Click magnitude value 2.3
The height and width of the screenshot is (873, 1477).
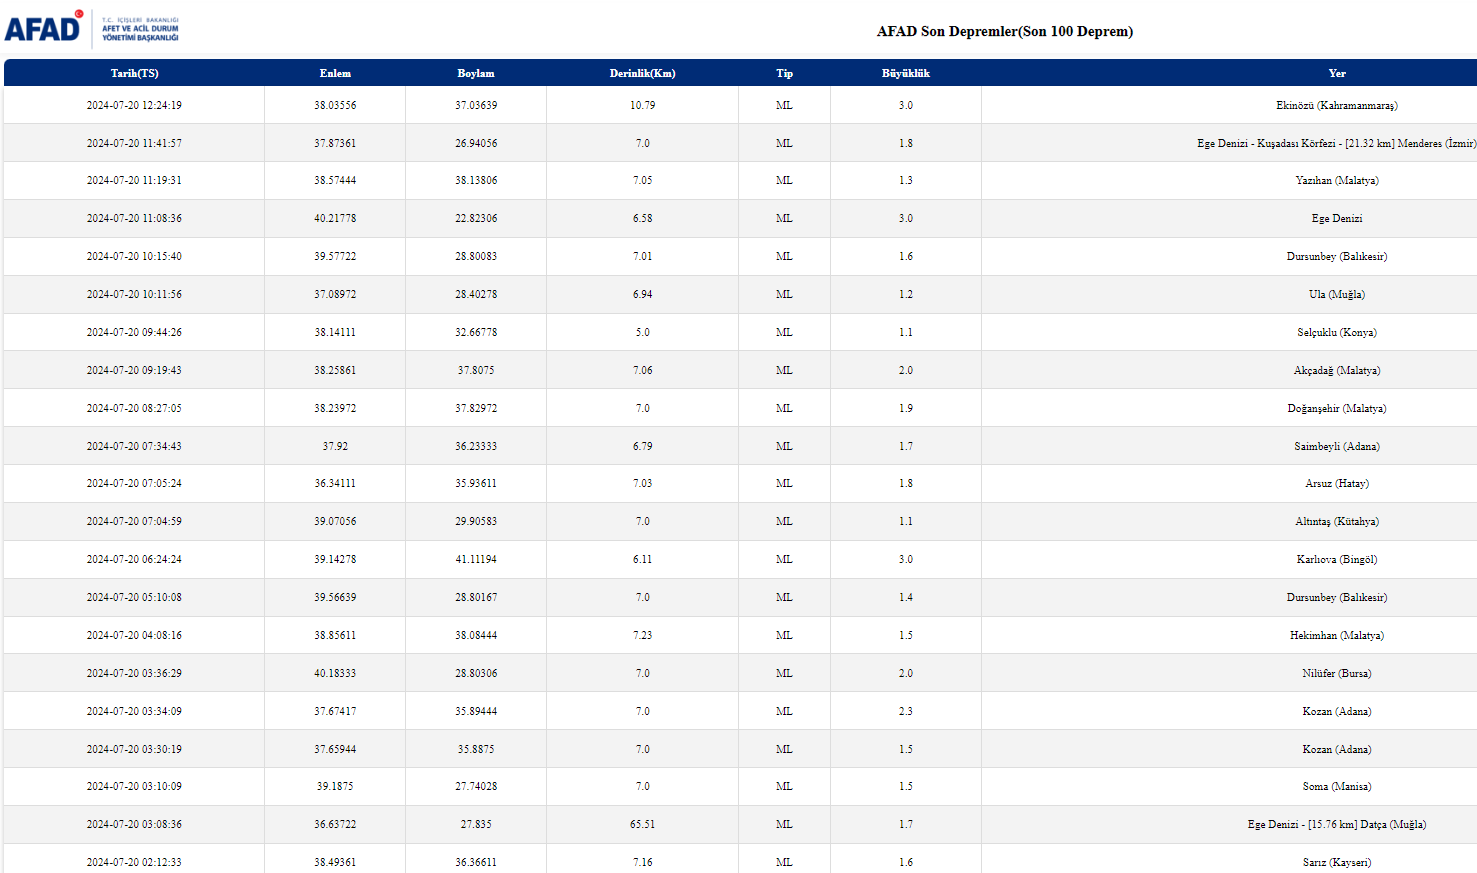pos(905,711)
